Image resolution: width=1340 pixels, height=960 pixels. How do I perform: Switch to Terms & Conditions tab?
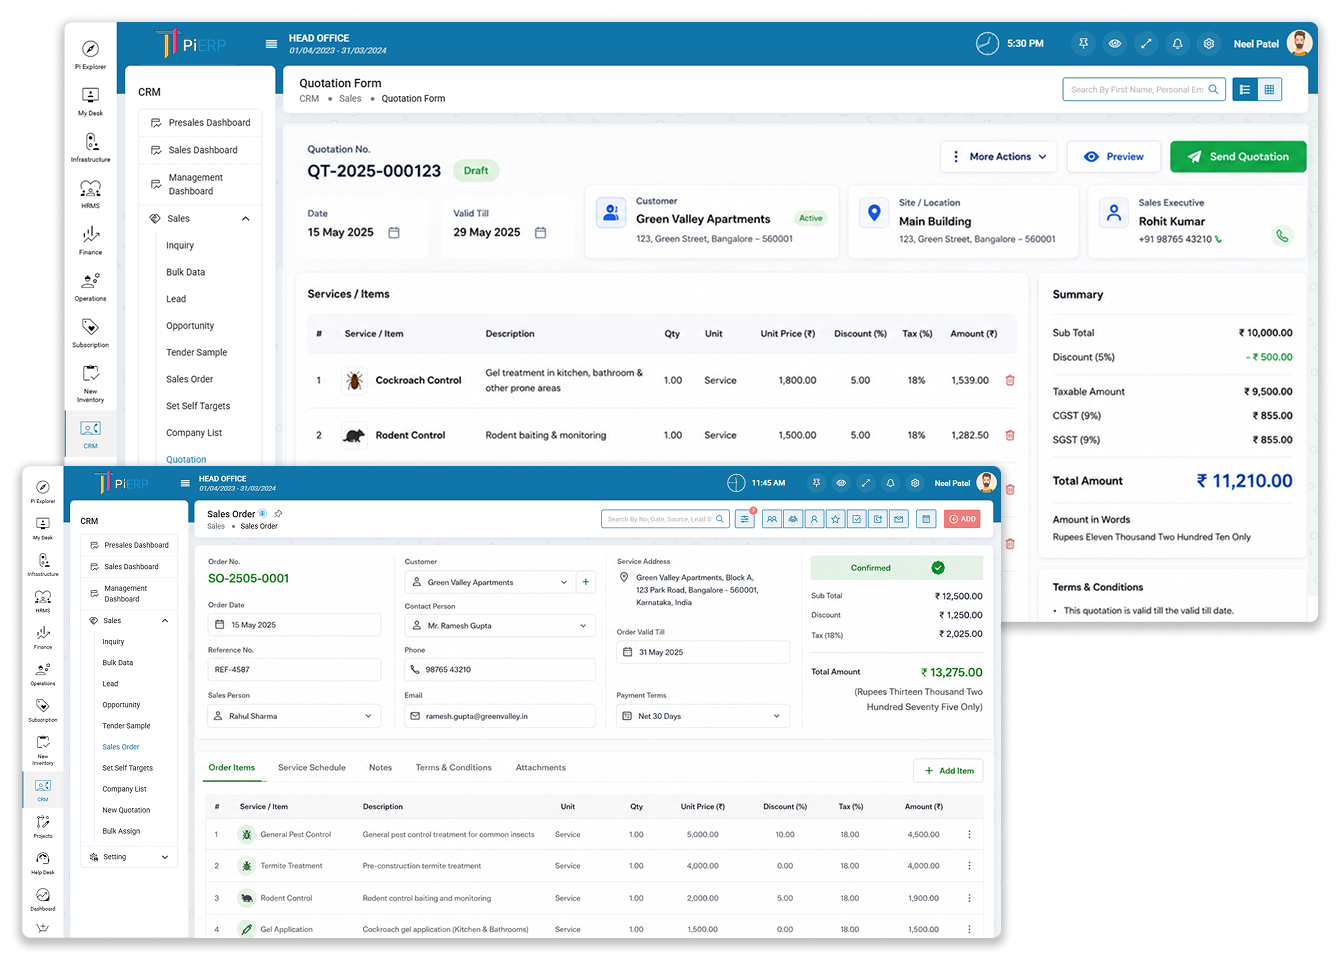tap(454, 768)
